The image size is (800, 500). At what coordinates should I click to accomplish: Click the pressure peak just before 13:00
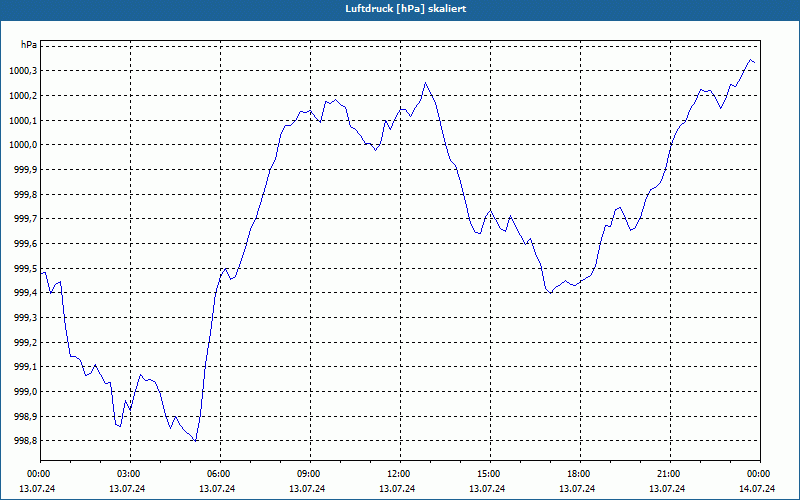coord(425,83)
